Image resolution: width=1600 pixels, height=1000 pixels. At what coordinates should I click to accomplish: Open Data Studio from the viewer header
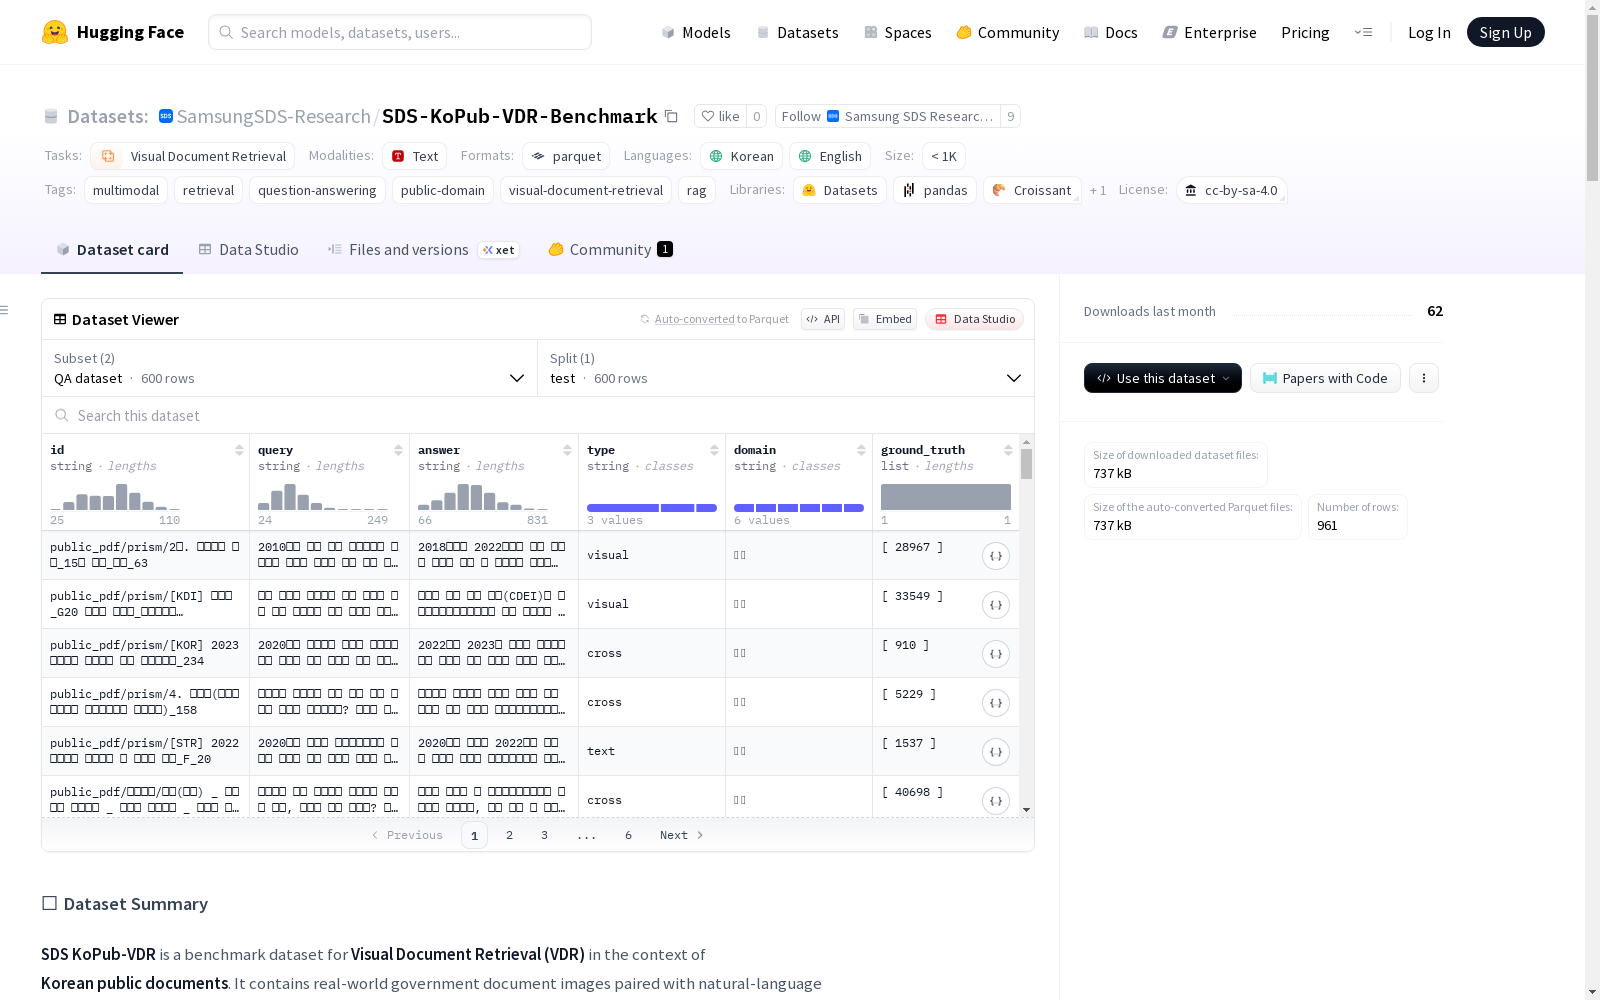coord(974,319)
